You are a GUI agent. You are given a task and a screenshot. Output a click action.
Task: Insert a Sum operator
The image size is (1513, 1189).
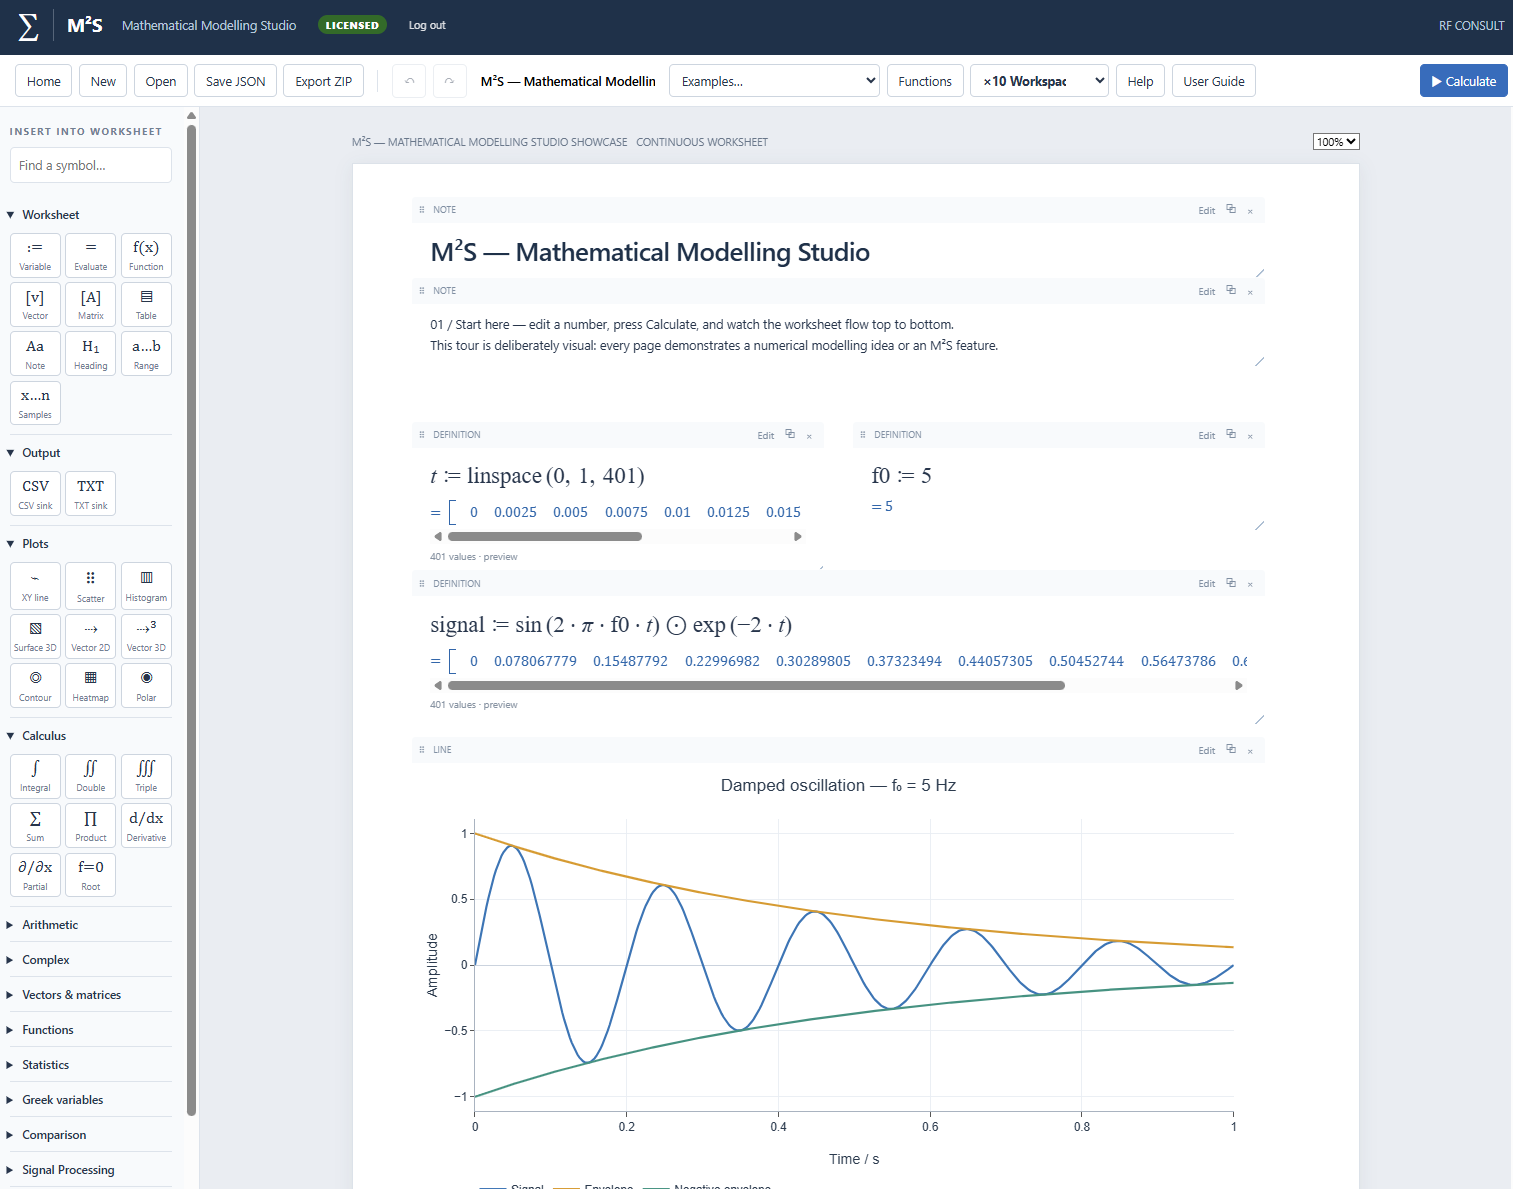35,825
